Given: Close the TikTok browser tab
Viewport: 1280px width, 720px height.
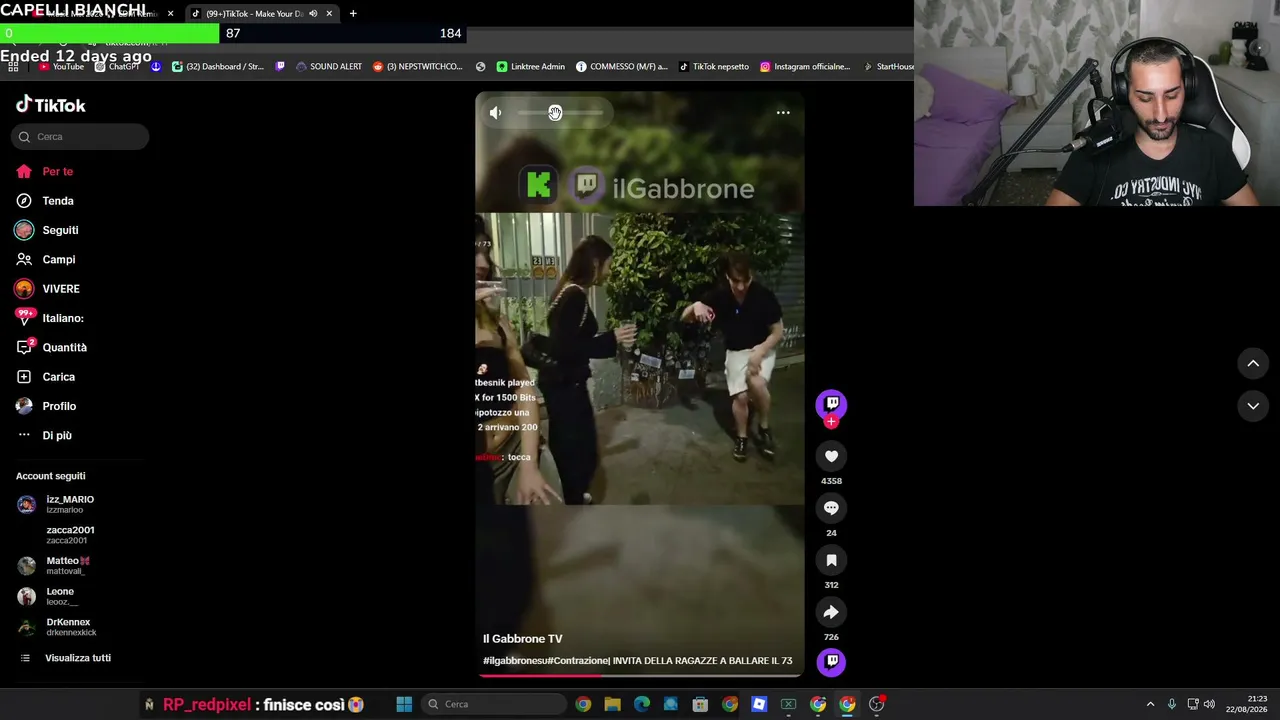Looking at the screenshot, I should tap(329, 14).
